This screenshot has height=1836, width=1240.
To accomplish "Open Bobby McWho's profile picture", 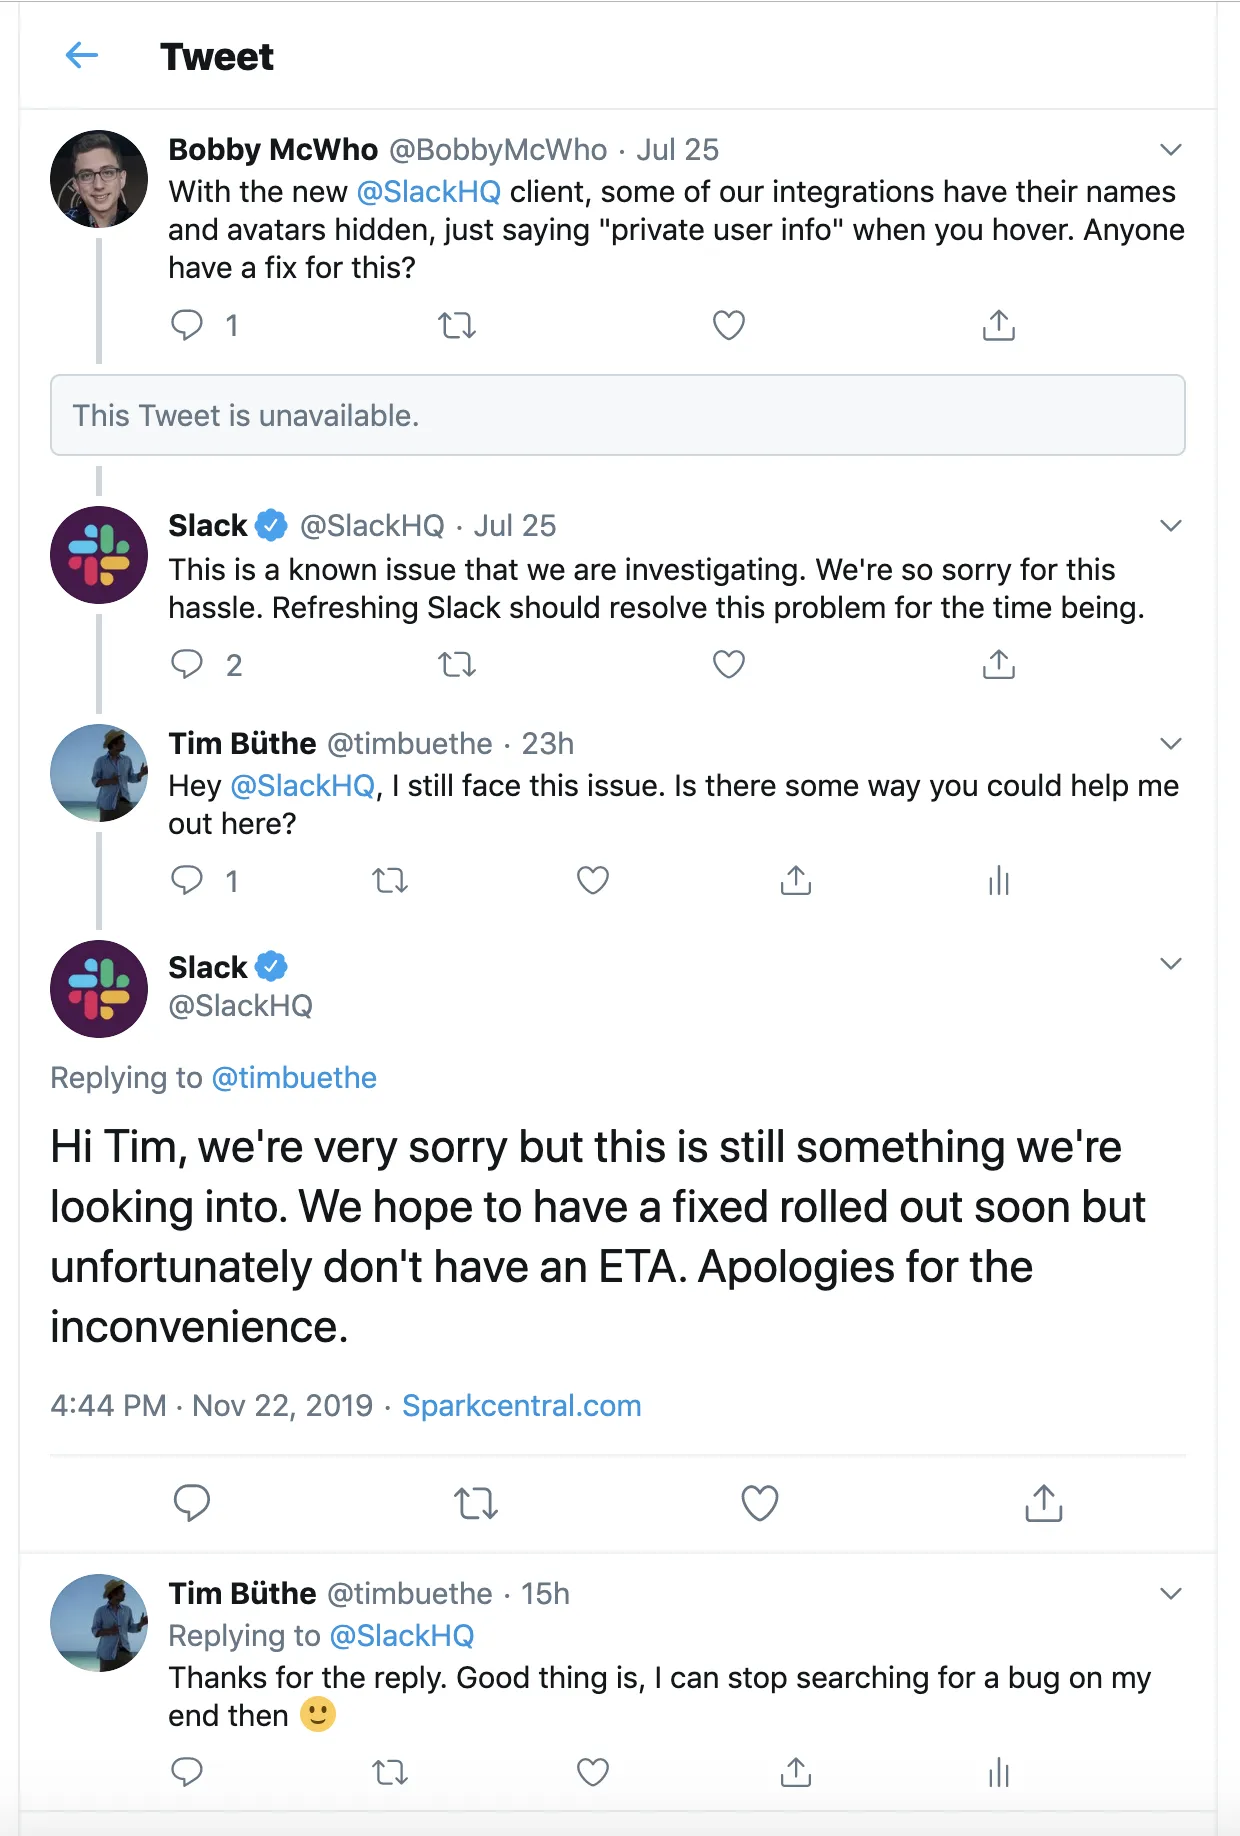I will click(99, 179).
